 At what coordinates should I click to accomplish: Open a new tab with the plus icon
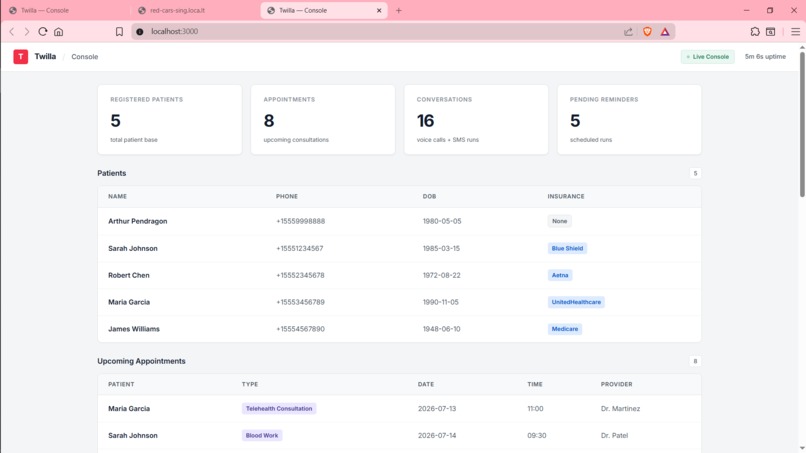click(398, 10)
